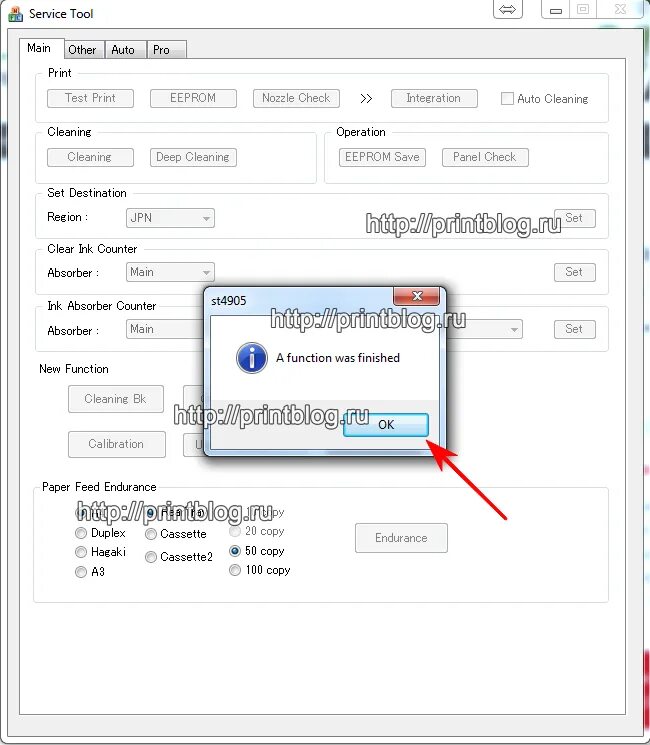
Task: Click the EEPROM print button
Action: click(193, 98)
